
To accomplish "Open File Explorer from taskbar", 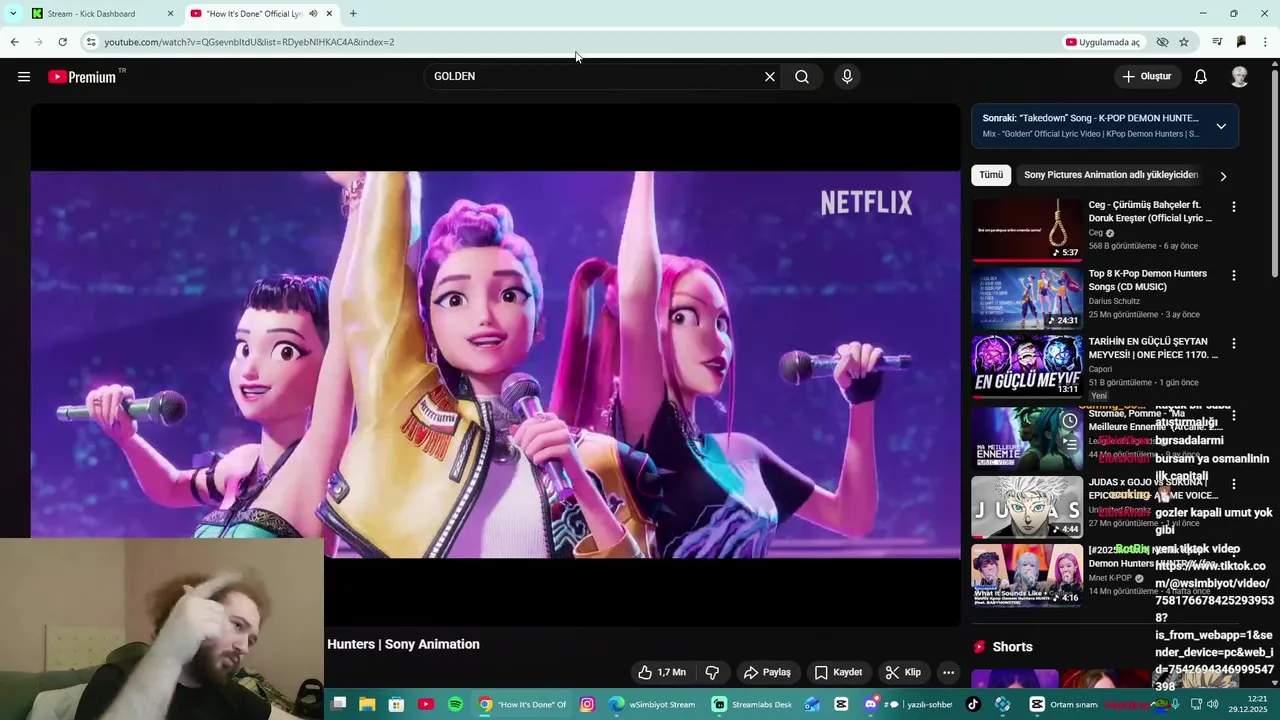I will coord(368,705).
